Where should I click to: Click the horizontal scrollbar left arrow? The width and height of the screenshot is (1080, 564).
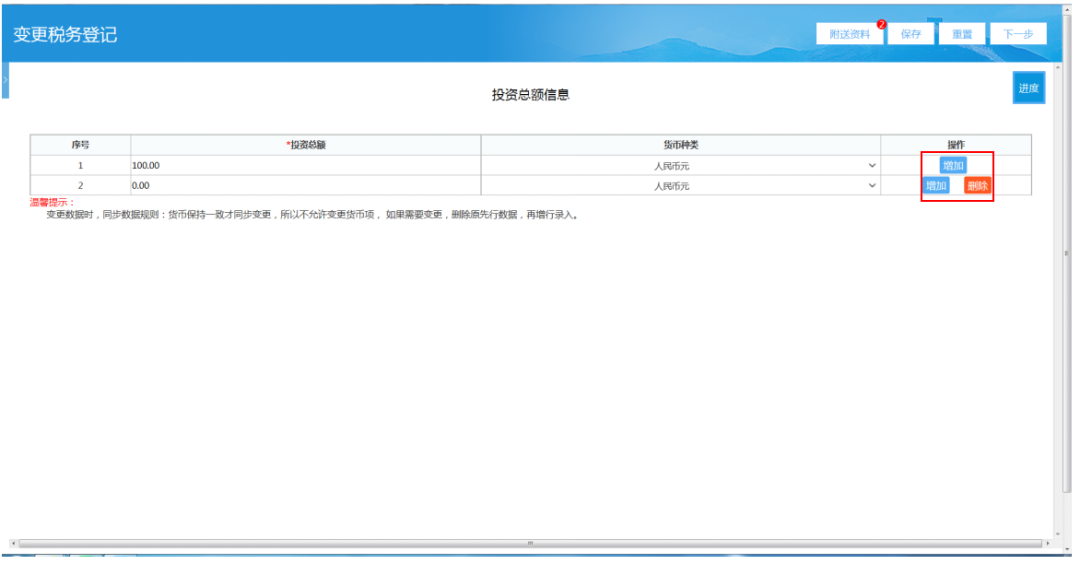(13, 543)
